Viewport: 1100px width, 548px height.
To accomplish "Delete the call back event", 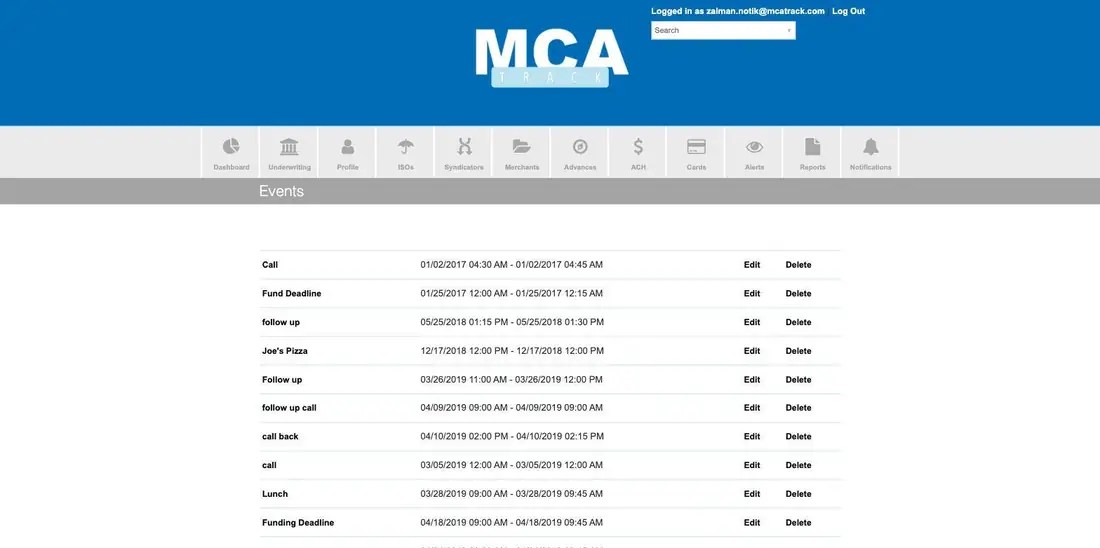I will [798, 437].
